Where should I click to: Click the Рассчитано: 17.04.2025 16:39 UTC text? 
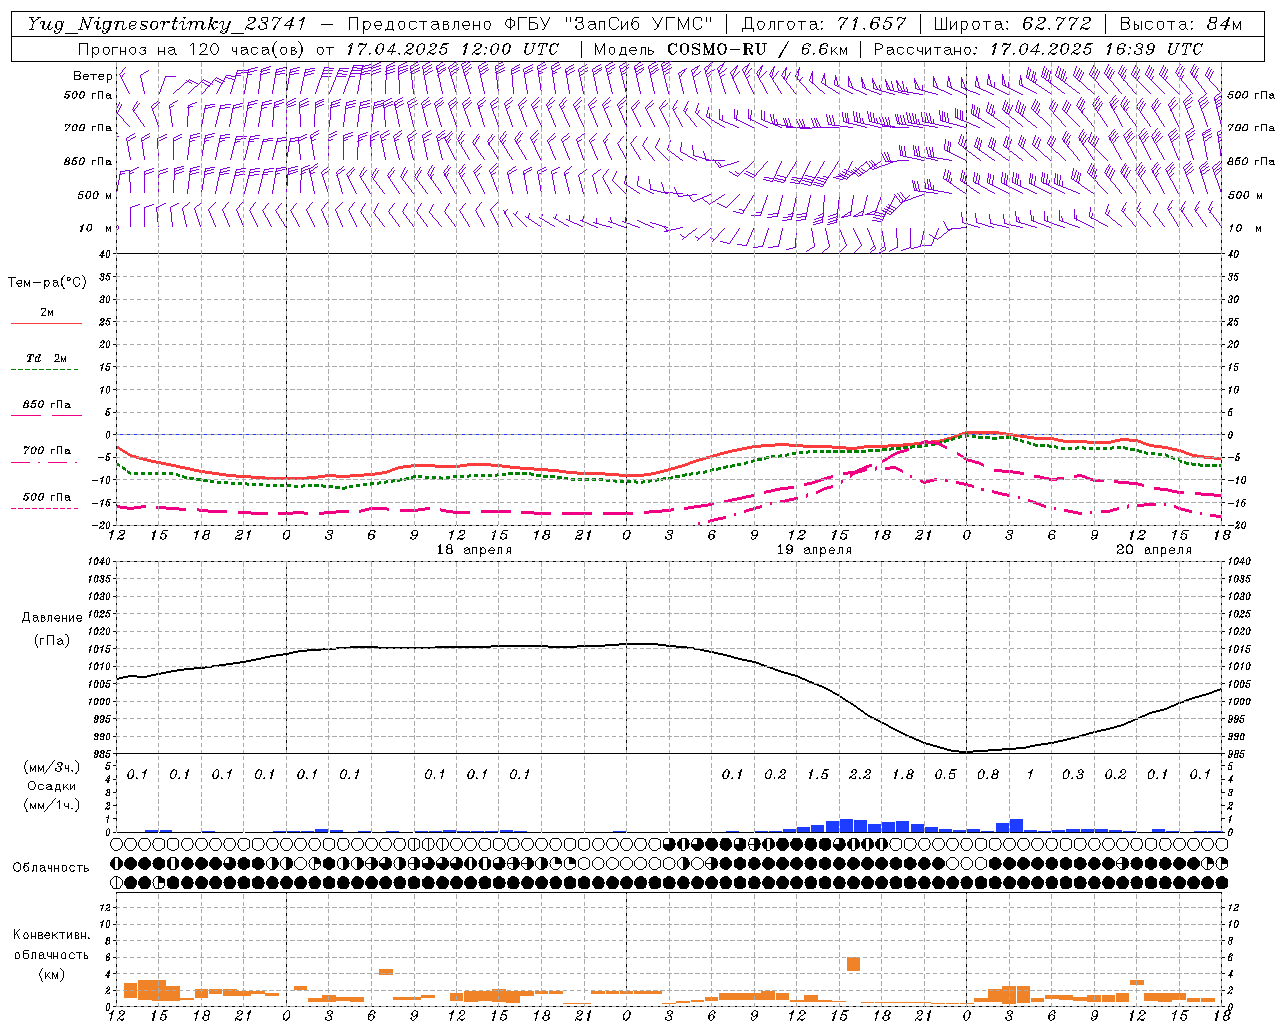(1038, 49)
